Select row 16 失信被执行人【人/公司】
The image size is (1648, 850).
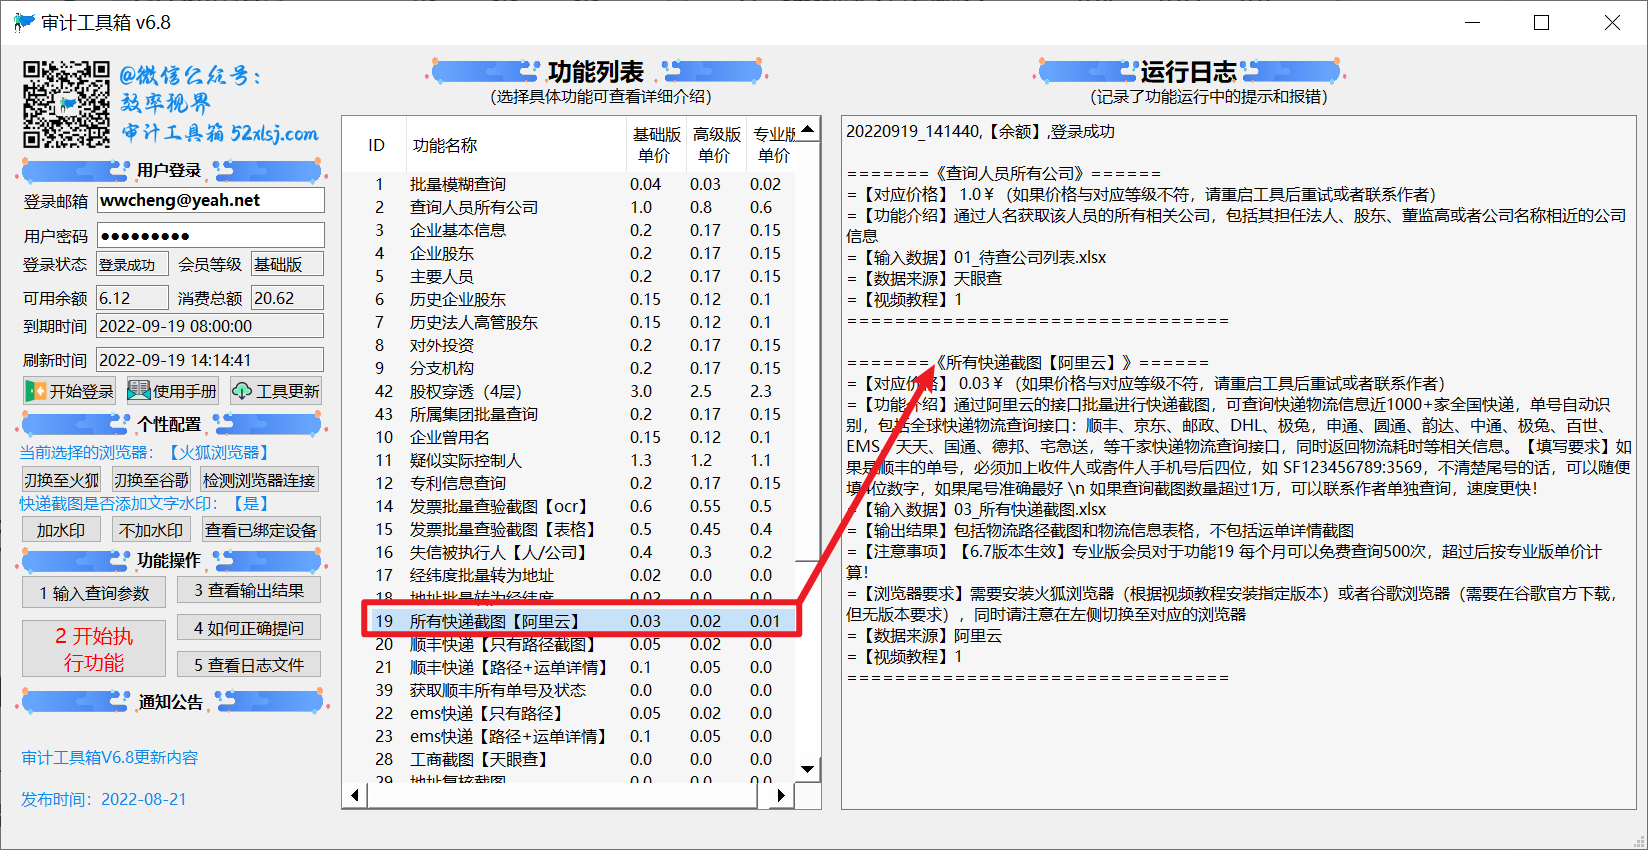click(x=570, y=552)
